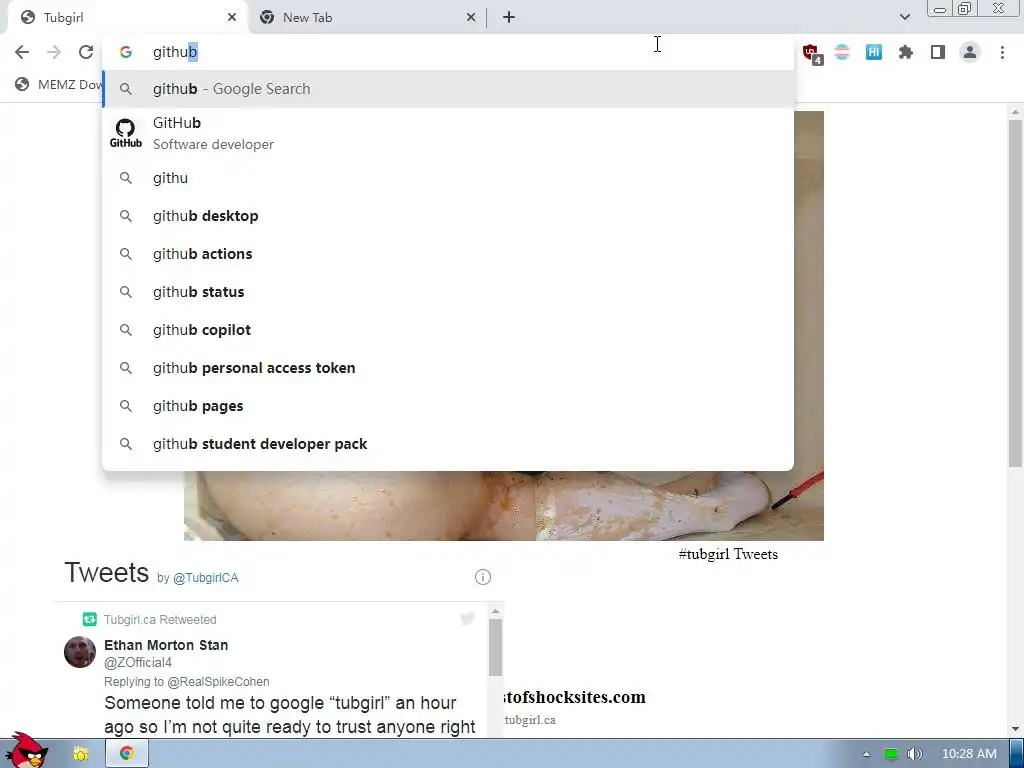Select 'github student developer pack' suggestion
Image resolution: width=1024 pixels, height=768 pixels.
(x=448, y=444)
